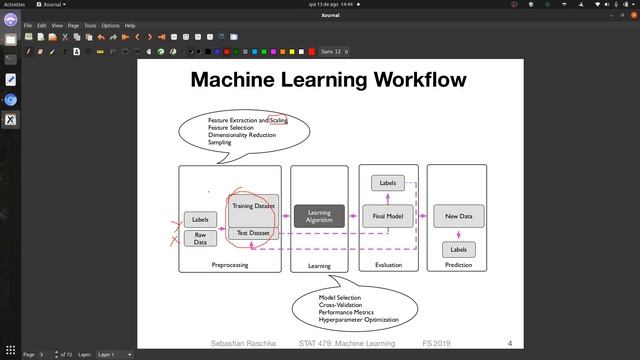
Task: Open the Edit menu
Action: coord(42,25)
